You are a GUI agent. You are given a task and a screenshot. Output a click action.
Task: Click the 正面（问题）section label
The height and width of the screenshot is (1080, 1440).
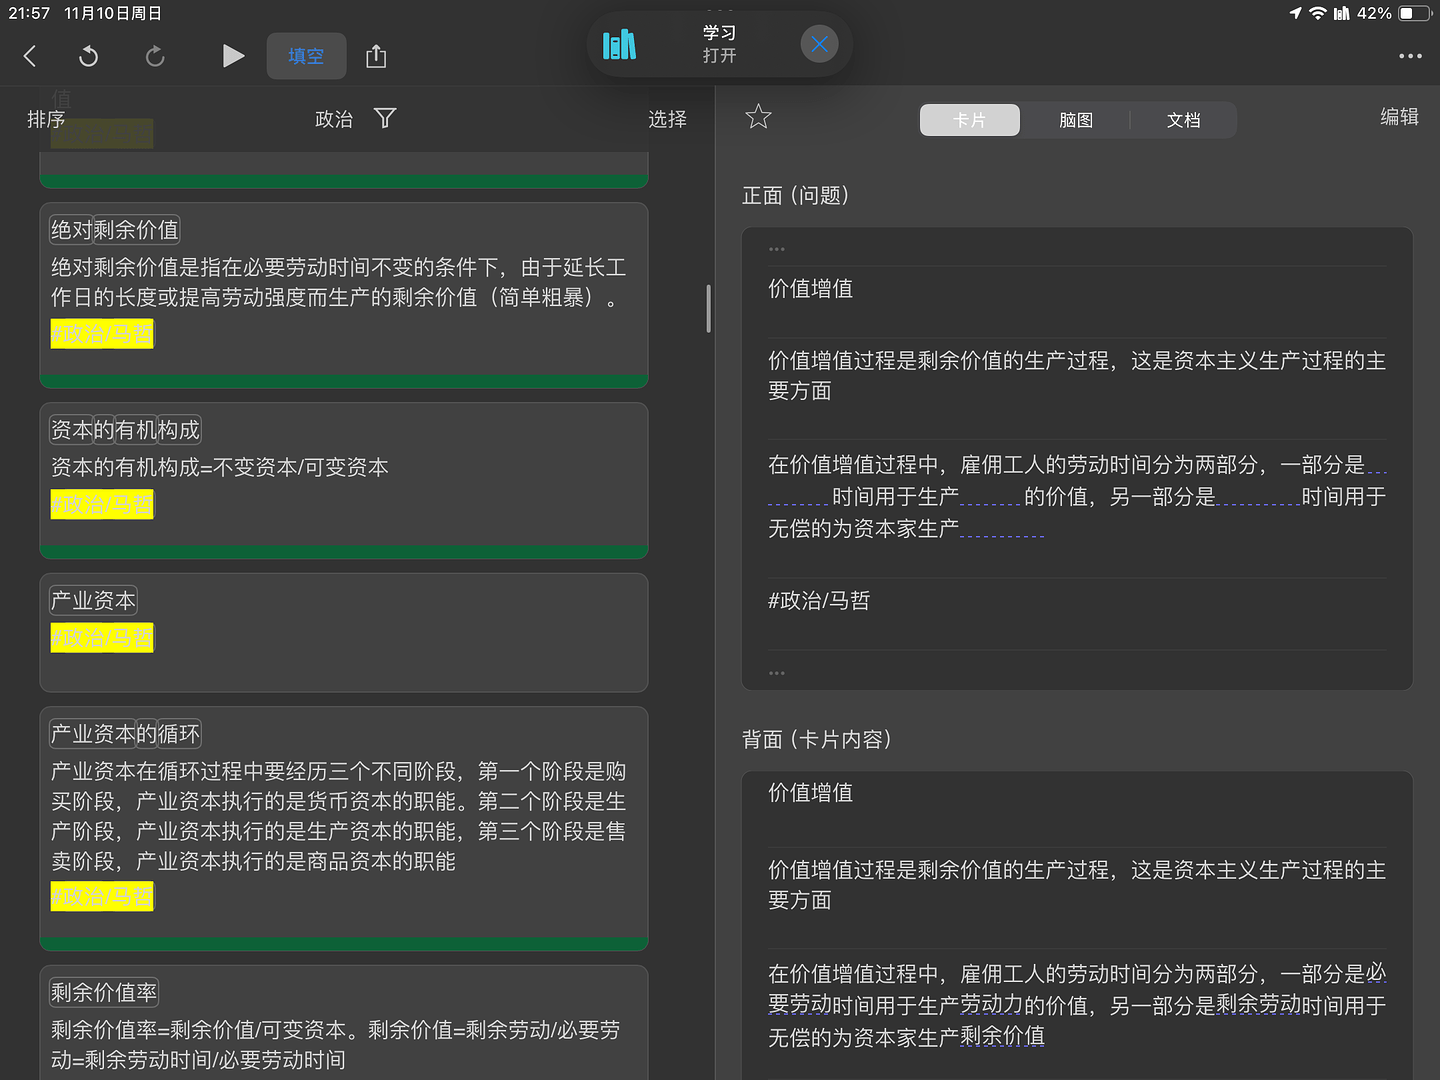[x=796, y=195]
